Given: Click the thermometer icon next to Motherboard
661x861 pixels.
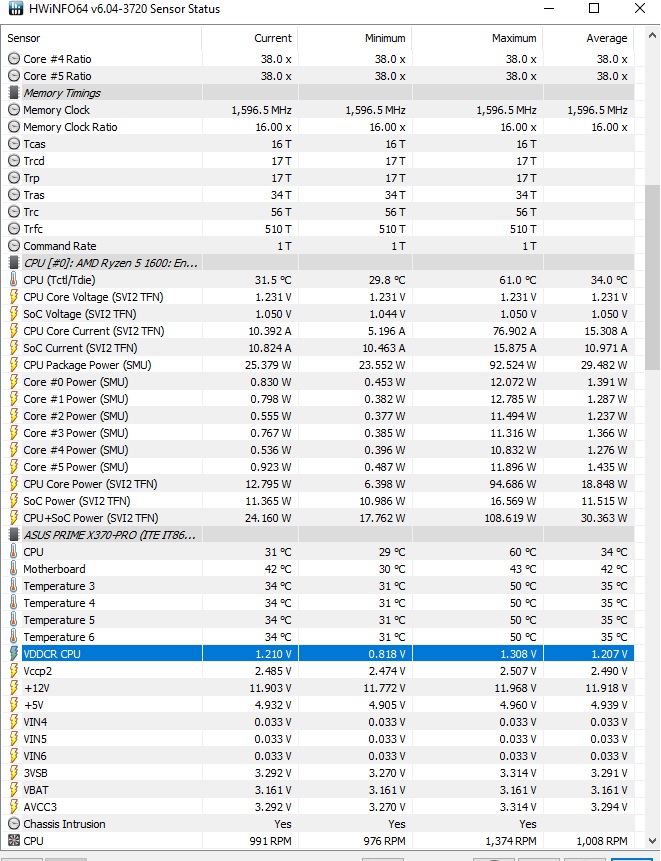Looking at the screenshot, I should click(14, 568).
